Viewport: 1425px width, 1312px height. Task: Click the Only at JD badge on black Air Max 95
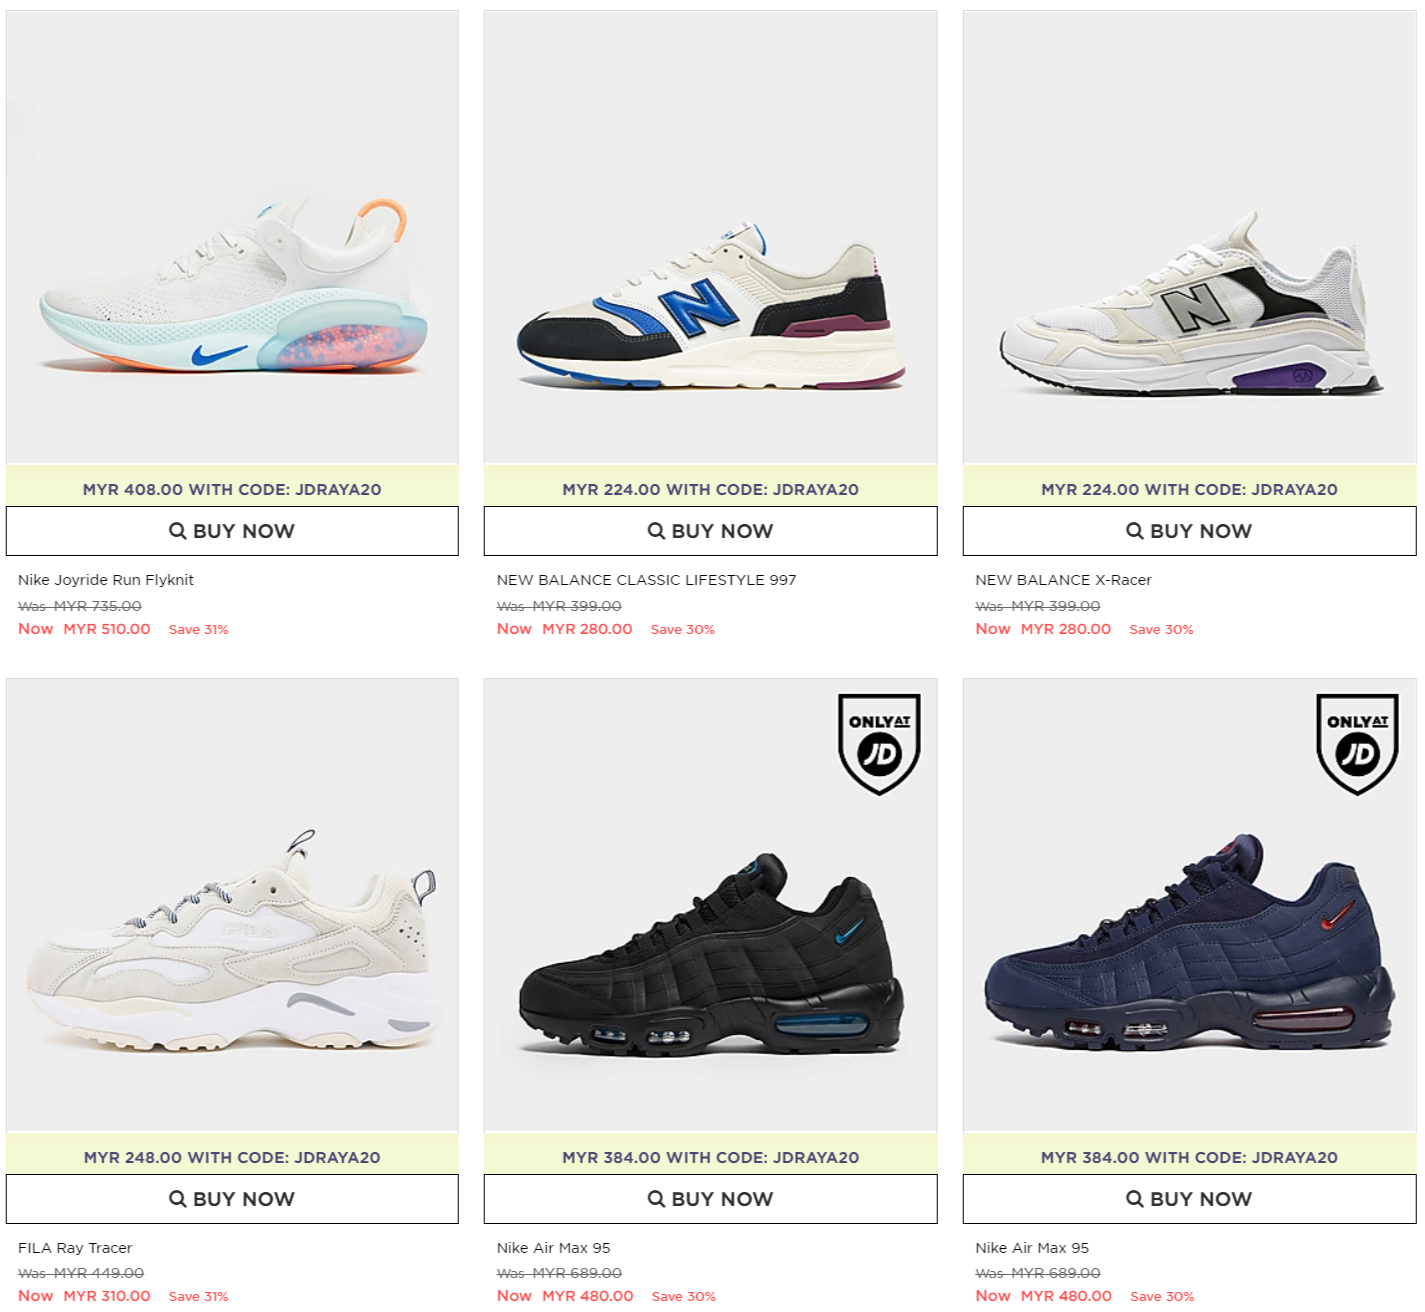point(879,744)
